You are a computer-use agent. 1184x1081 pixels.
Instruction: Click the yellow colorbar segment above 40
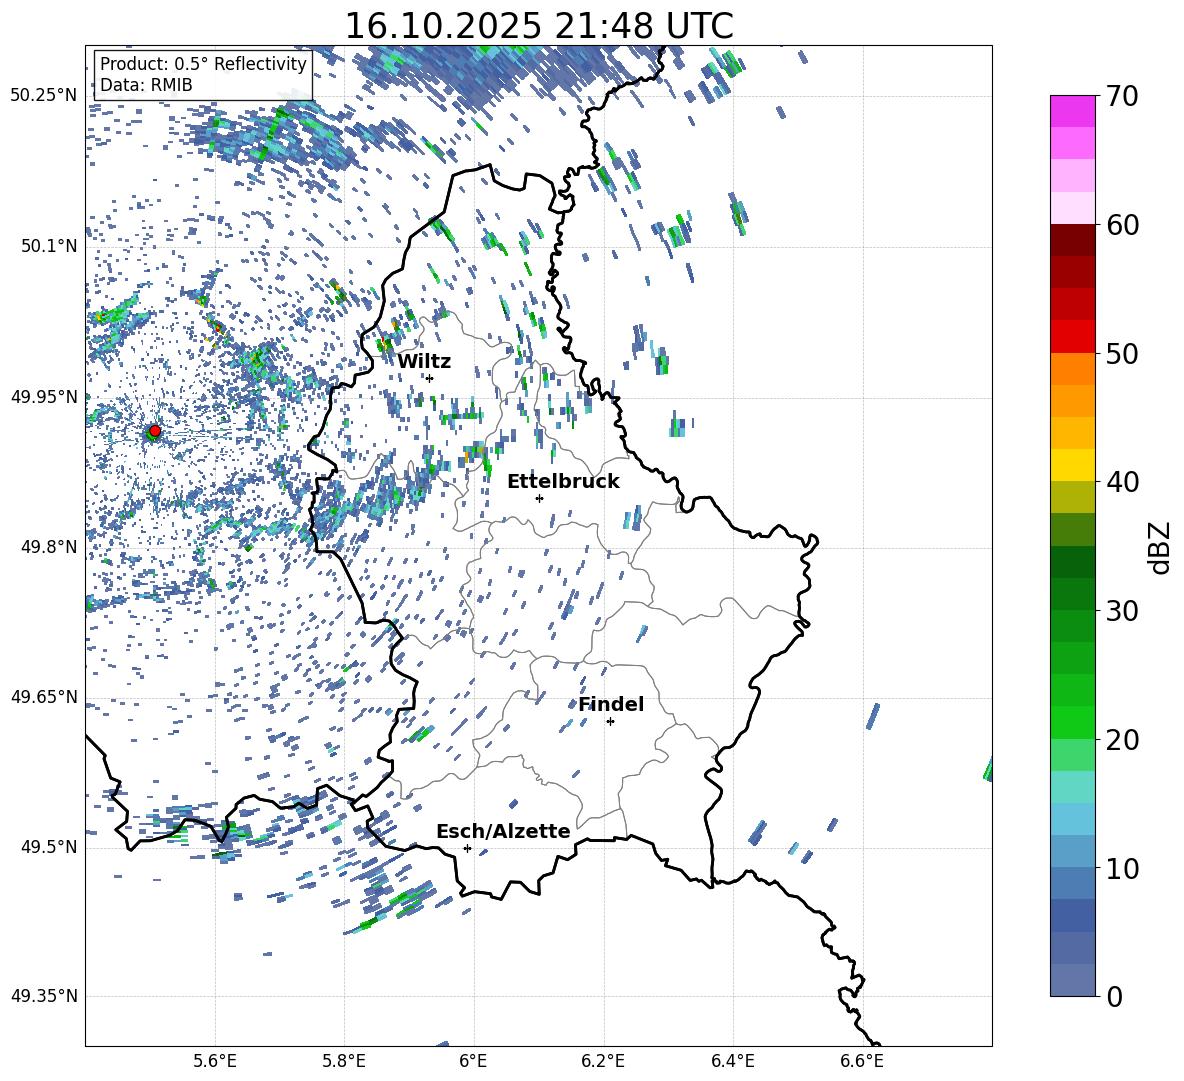point(1072,465)
